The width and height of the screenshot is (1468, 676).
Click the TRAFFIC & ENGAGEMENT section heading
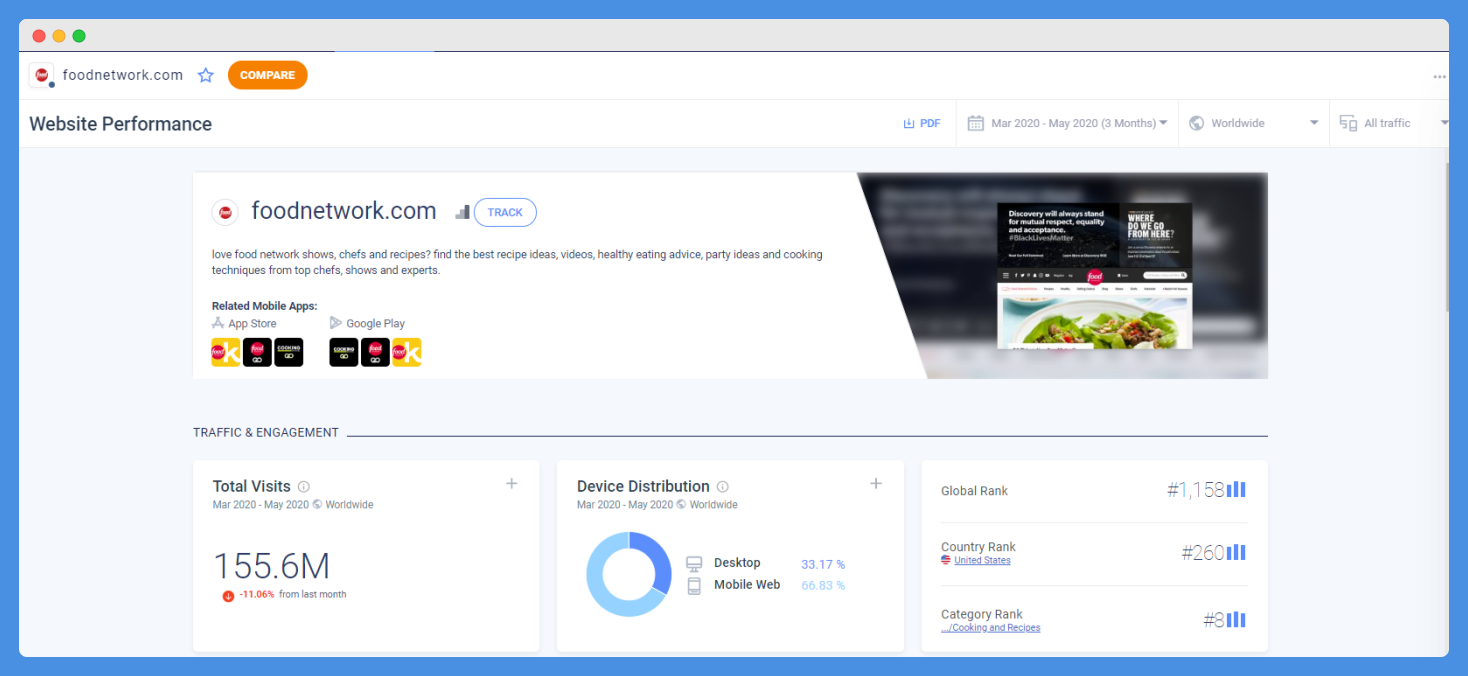coord(266,433)
